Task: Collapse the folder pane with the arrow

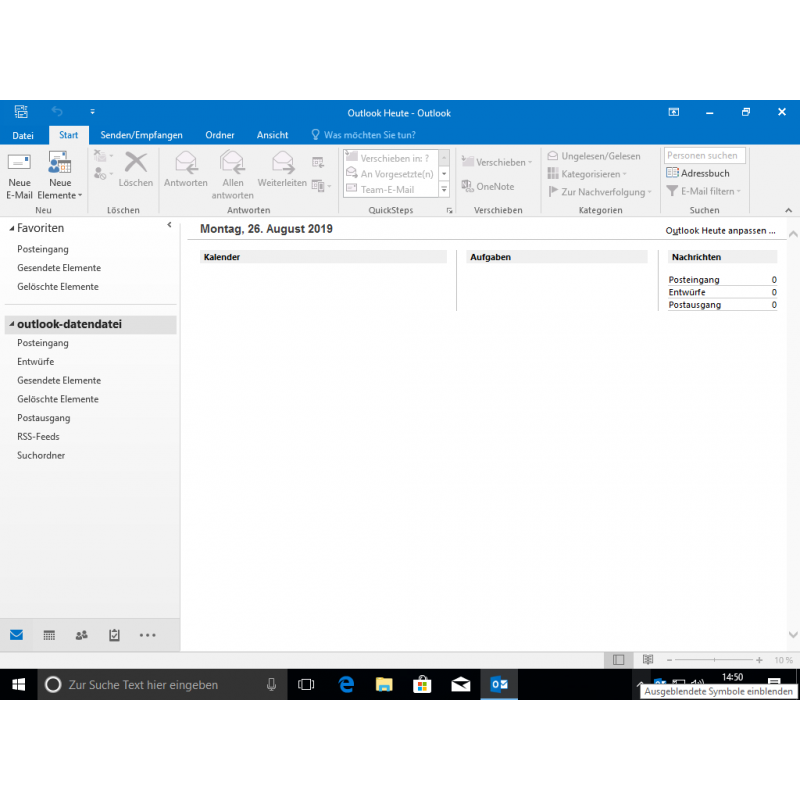Action: click(169, 226)
